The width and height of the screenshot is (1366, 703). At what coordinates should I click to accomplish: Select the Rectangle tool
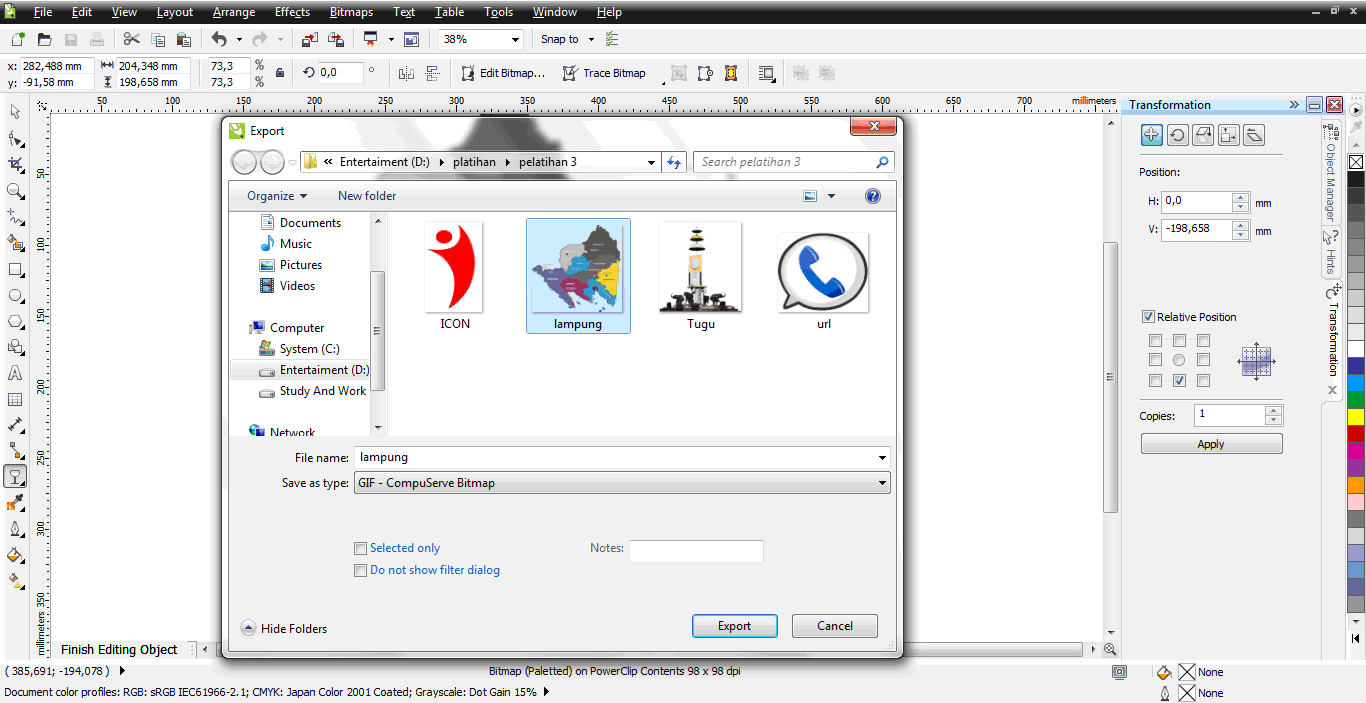point(15,269)
